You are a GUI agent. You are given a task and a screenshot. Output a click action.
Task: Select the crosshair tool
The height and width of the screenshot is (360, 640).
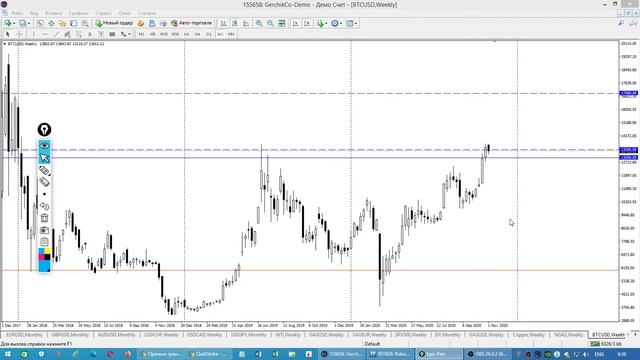[x=19, y=34]
